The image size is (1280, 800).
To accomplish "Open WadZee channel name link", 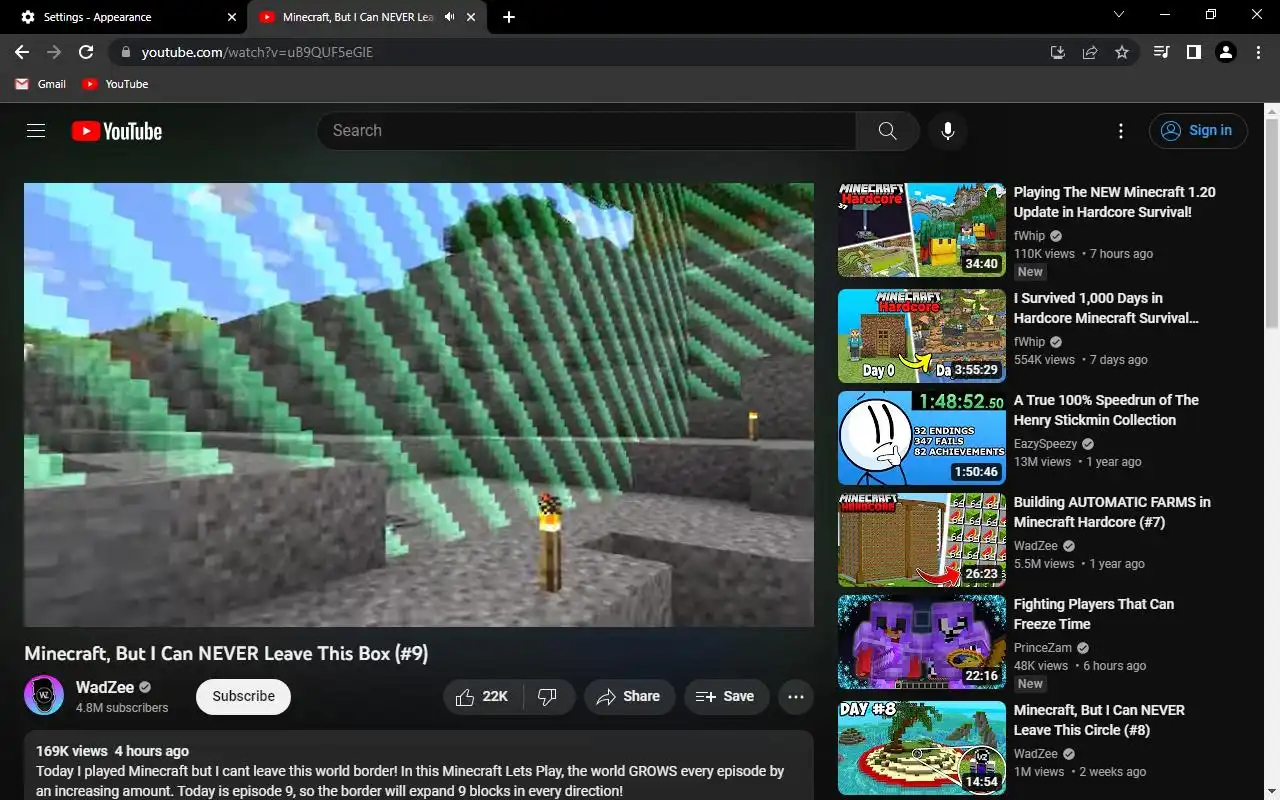I will pyautogui.click(x=105, y=687).
